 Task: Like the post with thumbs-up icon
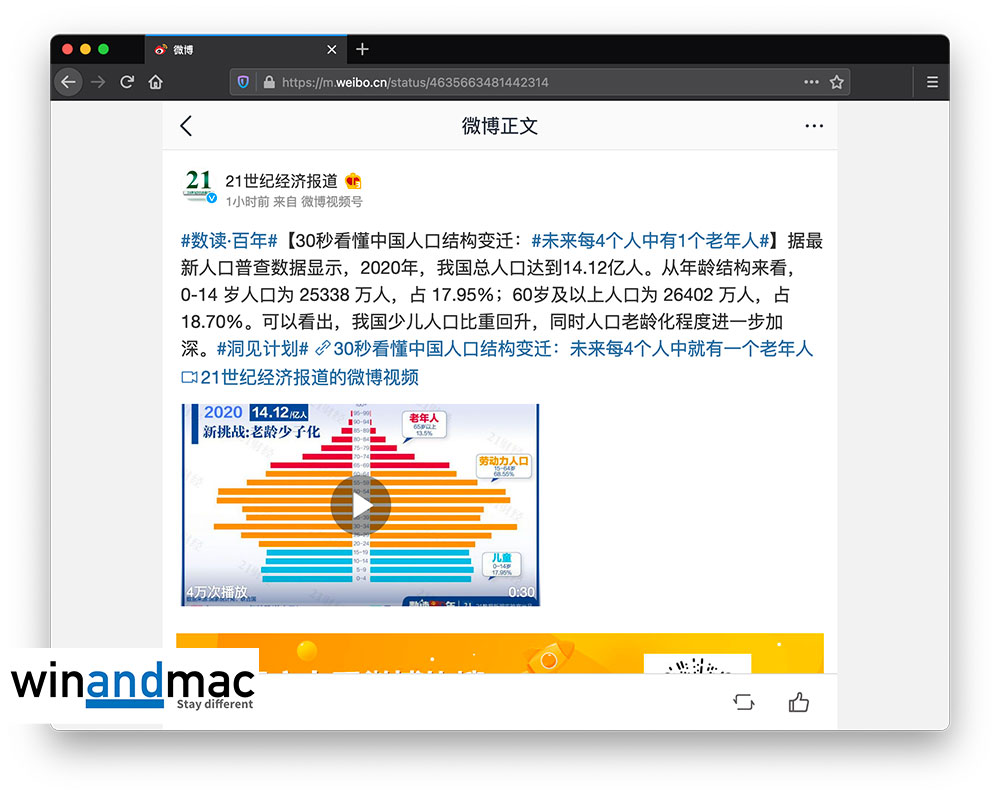point(798,702)
